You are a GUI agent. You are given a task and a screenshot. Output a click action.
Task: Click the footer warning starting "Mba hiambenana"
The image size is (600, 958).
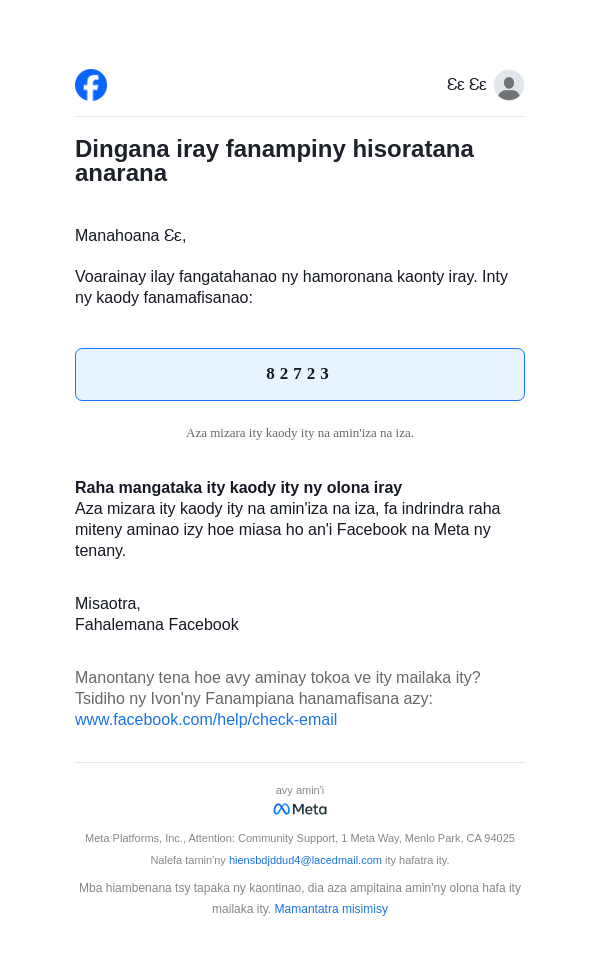(x=300, y=888)
